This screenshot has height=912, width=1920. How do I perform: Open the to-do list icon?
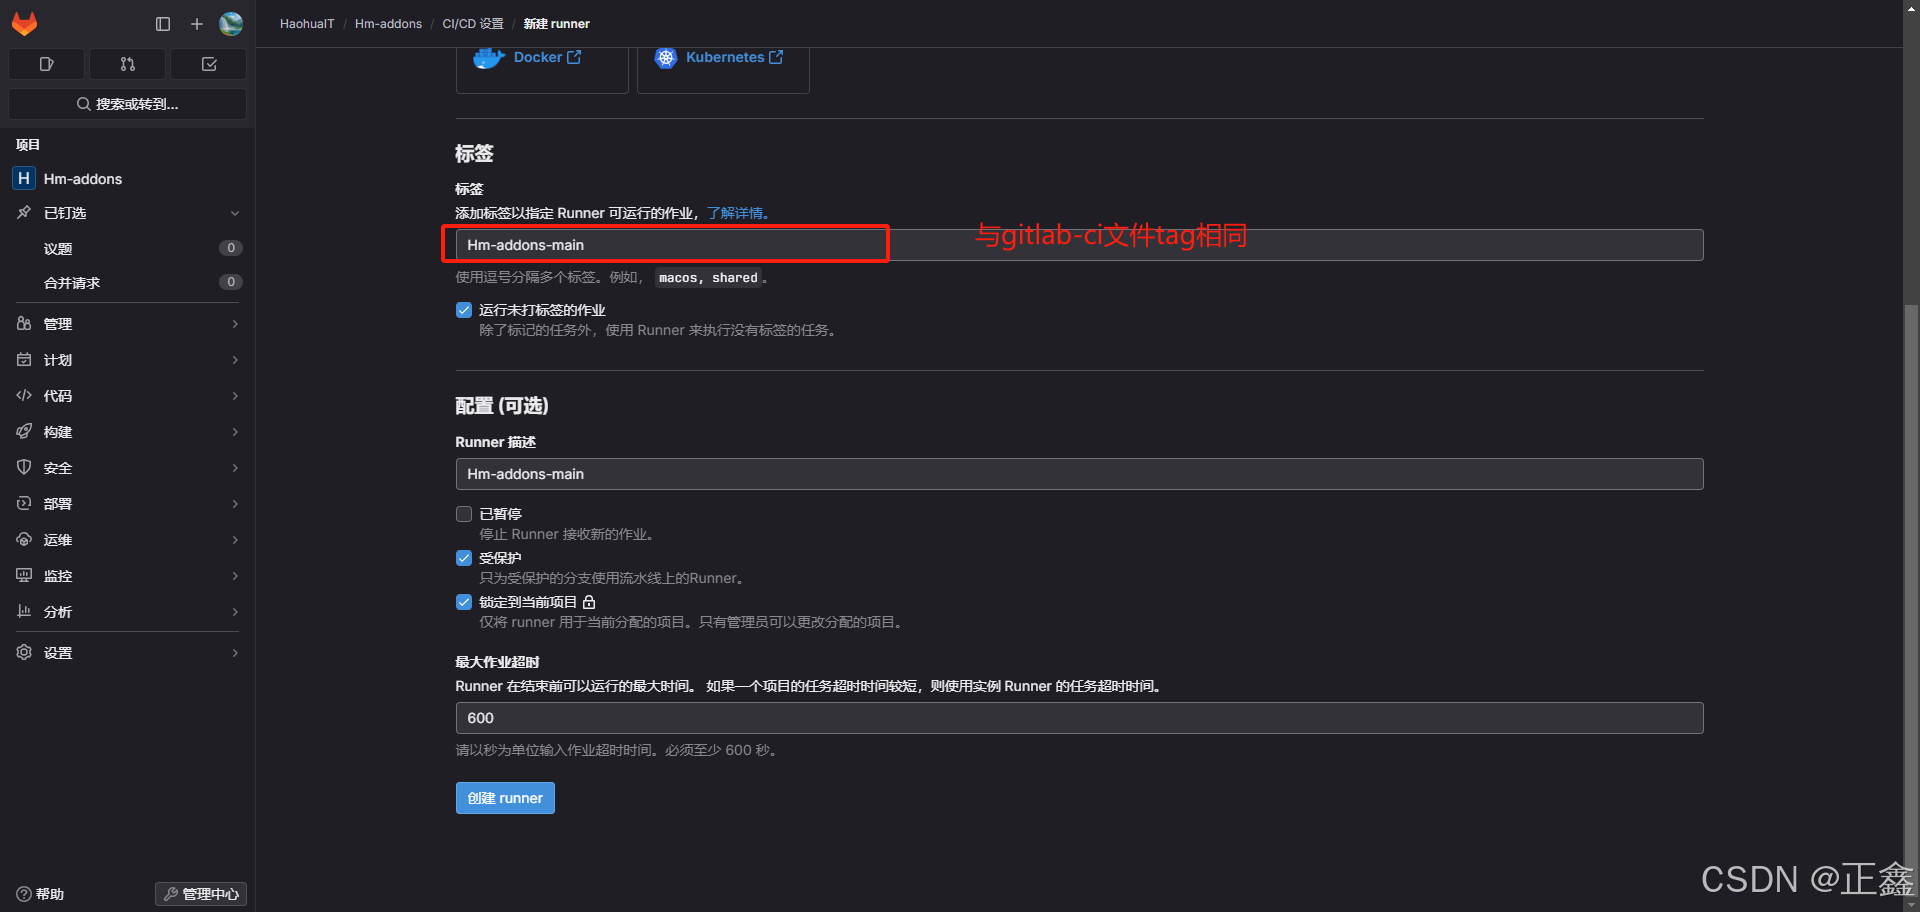point(208,63)
